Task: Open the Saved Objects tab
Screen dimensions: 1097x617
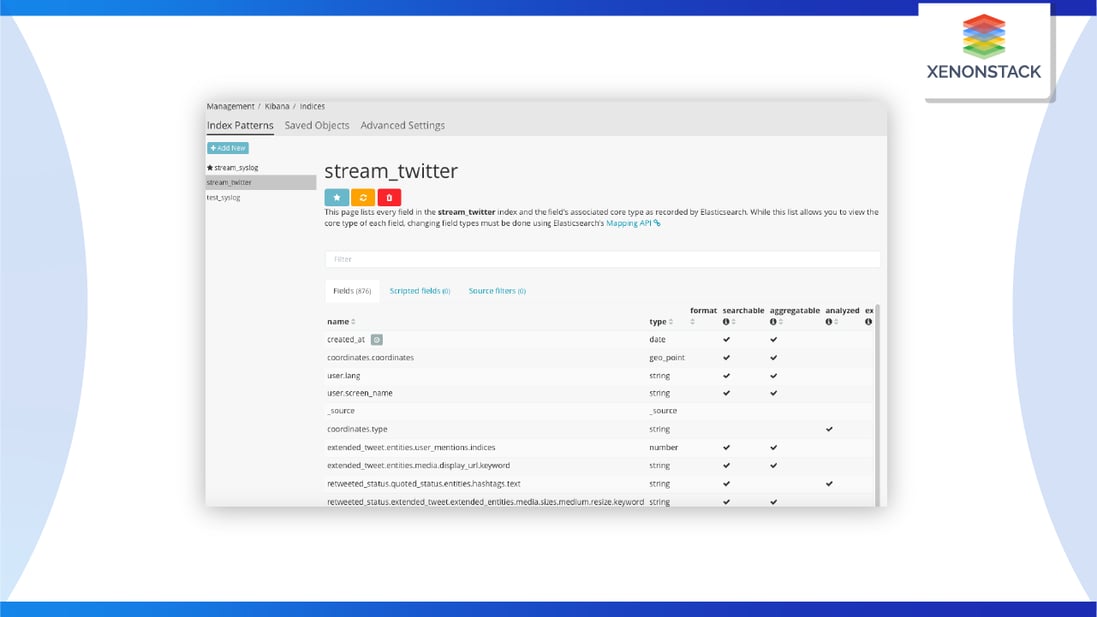Action: [x=317, y=126]
